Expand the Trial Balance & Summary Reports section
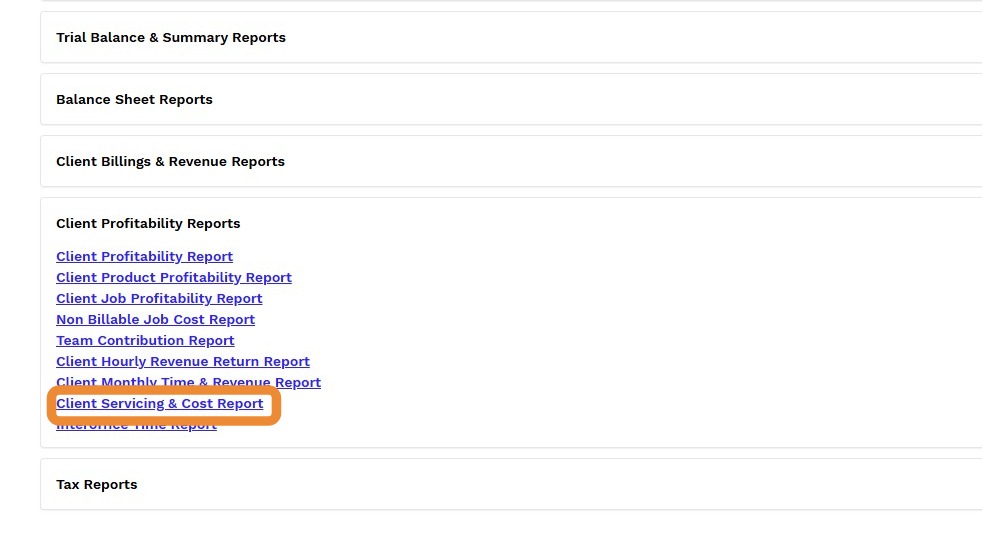This screenshot has width=982, height=549. 171,38
